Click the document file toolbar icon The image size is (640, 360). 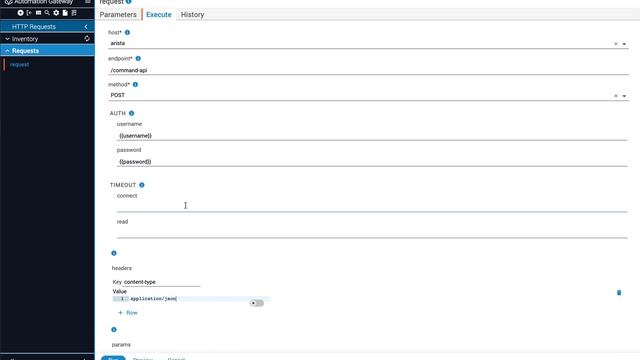(x=65, y=13)
